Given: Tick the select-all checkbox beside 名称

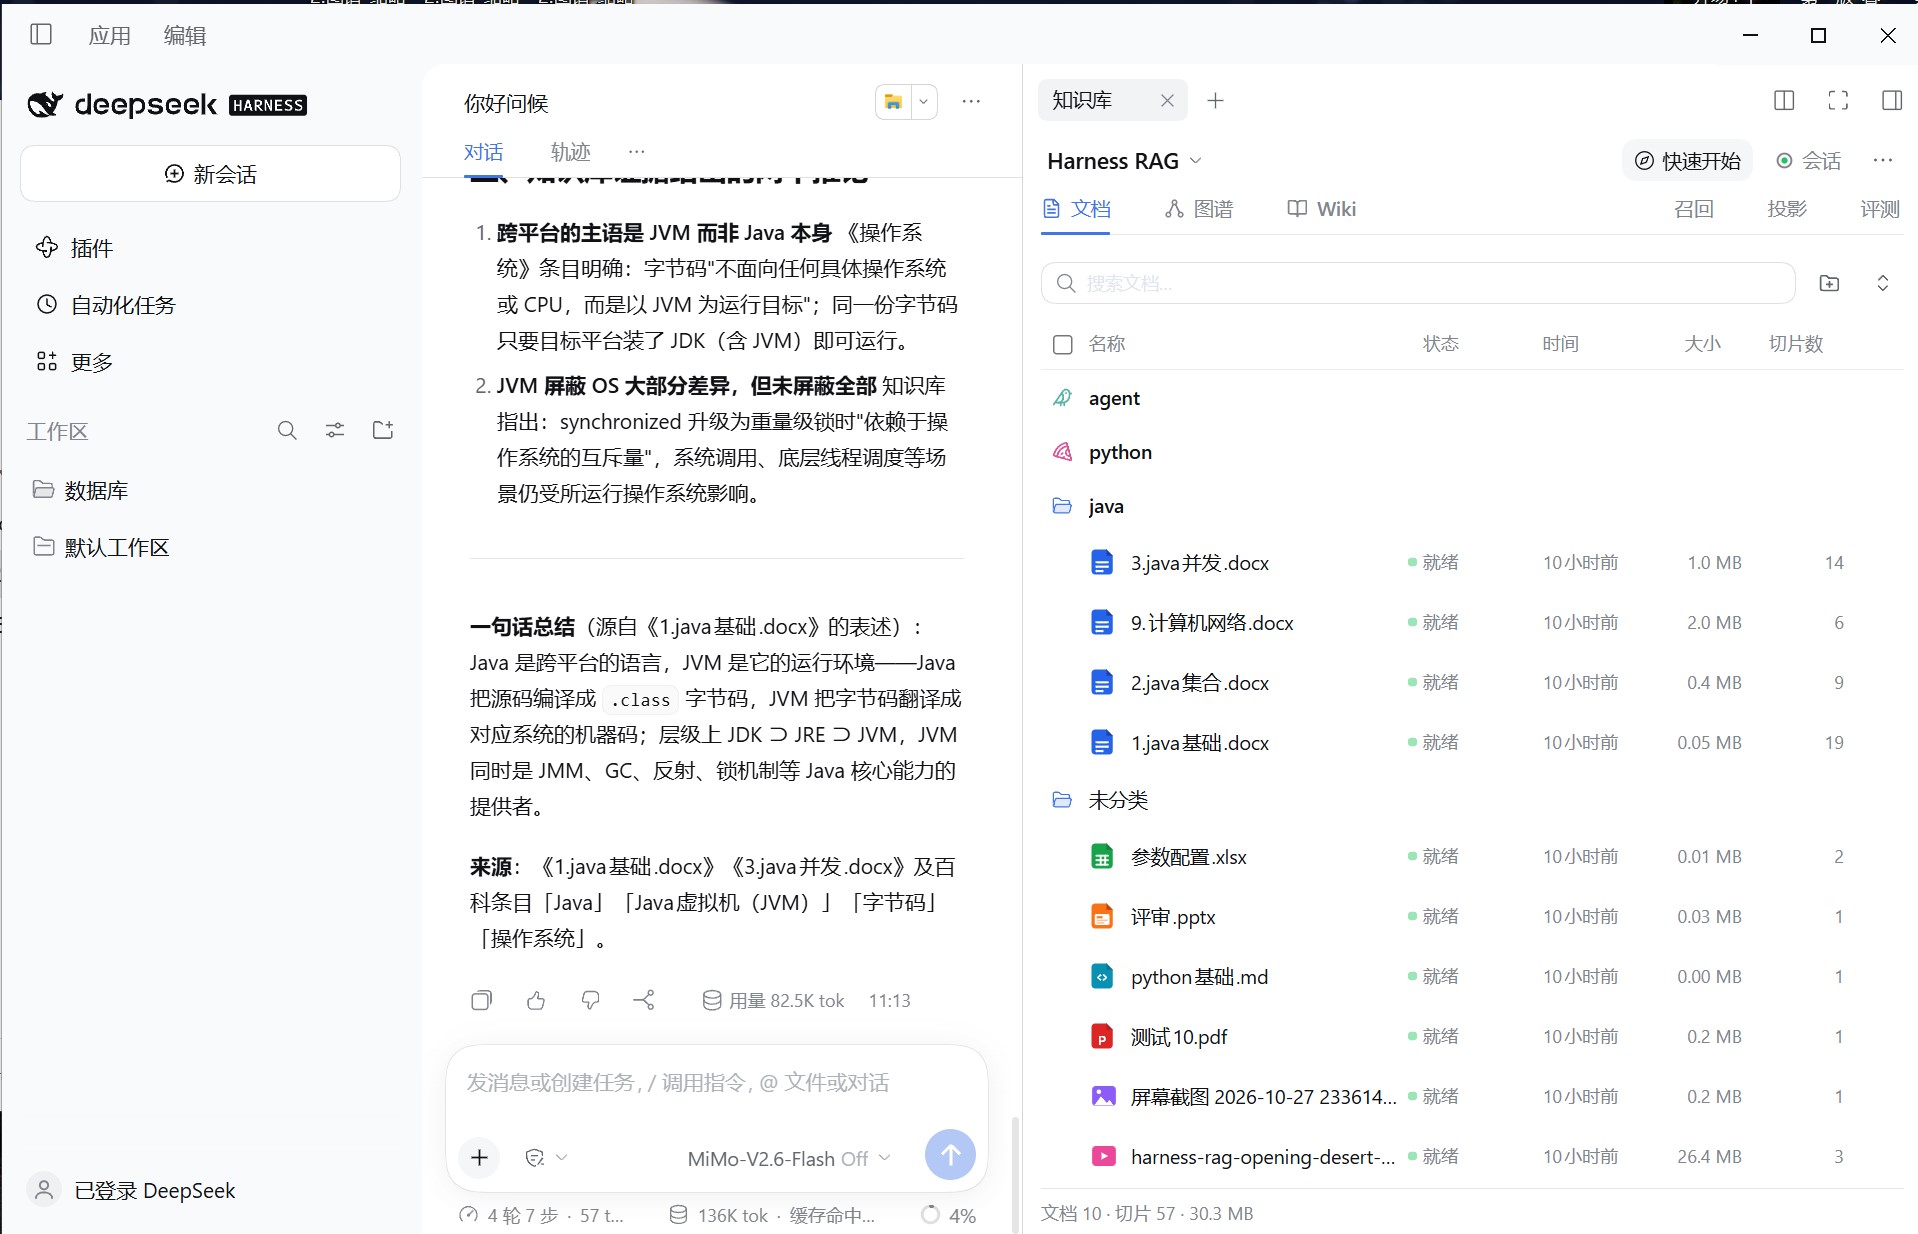Looking at the screenshot, I should click(x=1063, y=344).
